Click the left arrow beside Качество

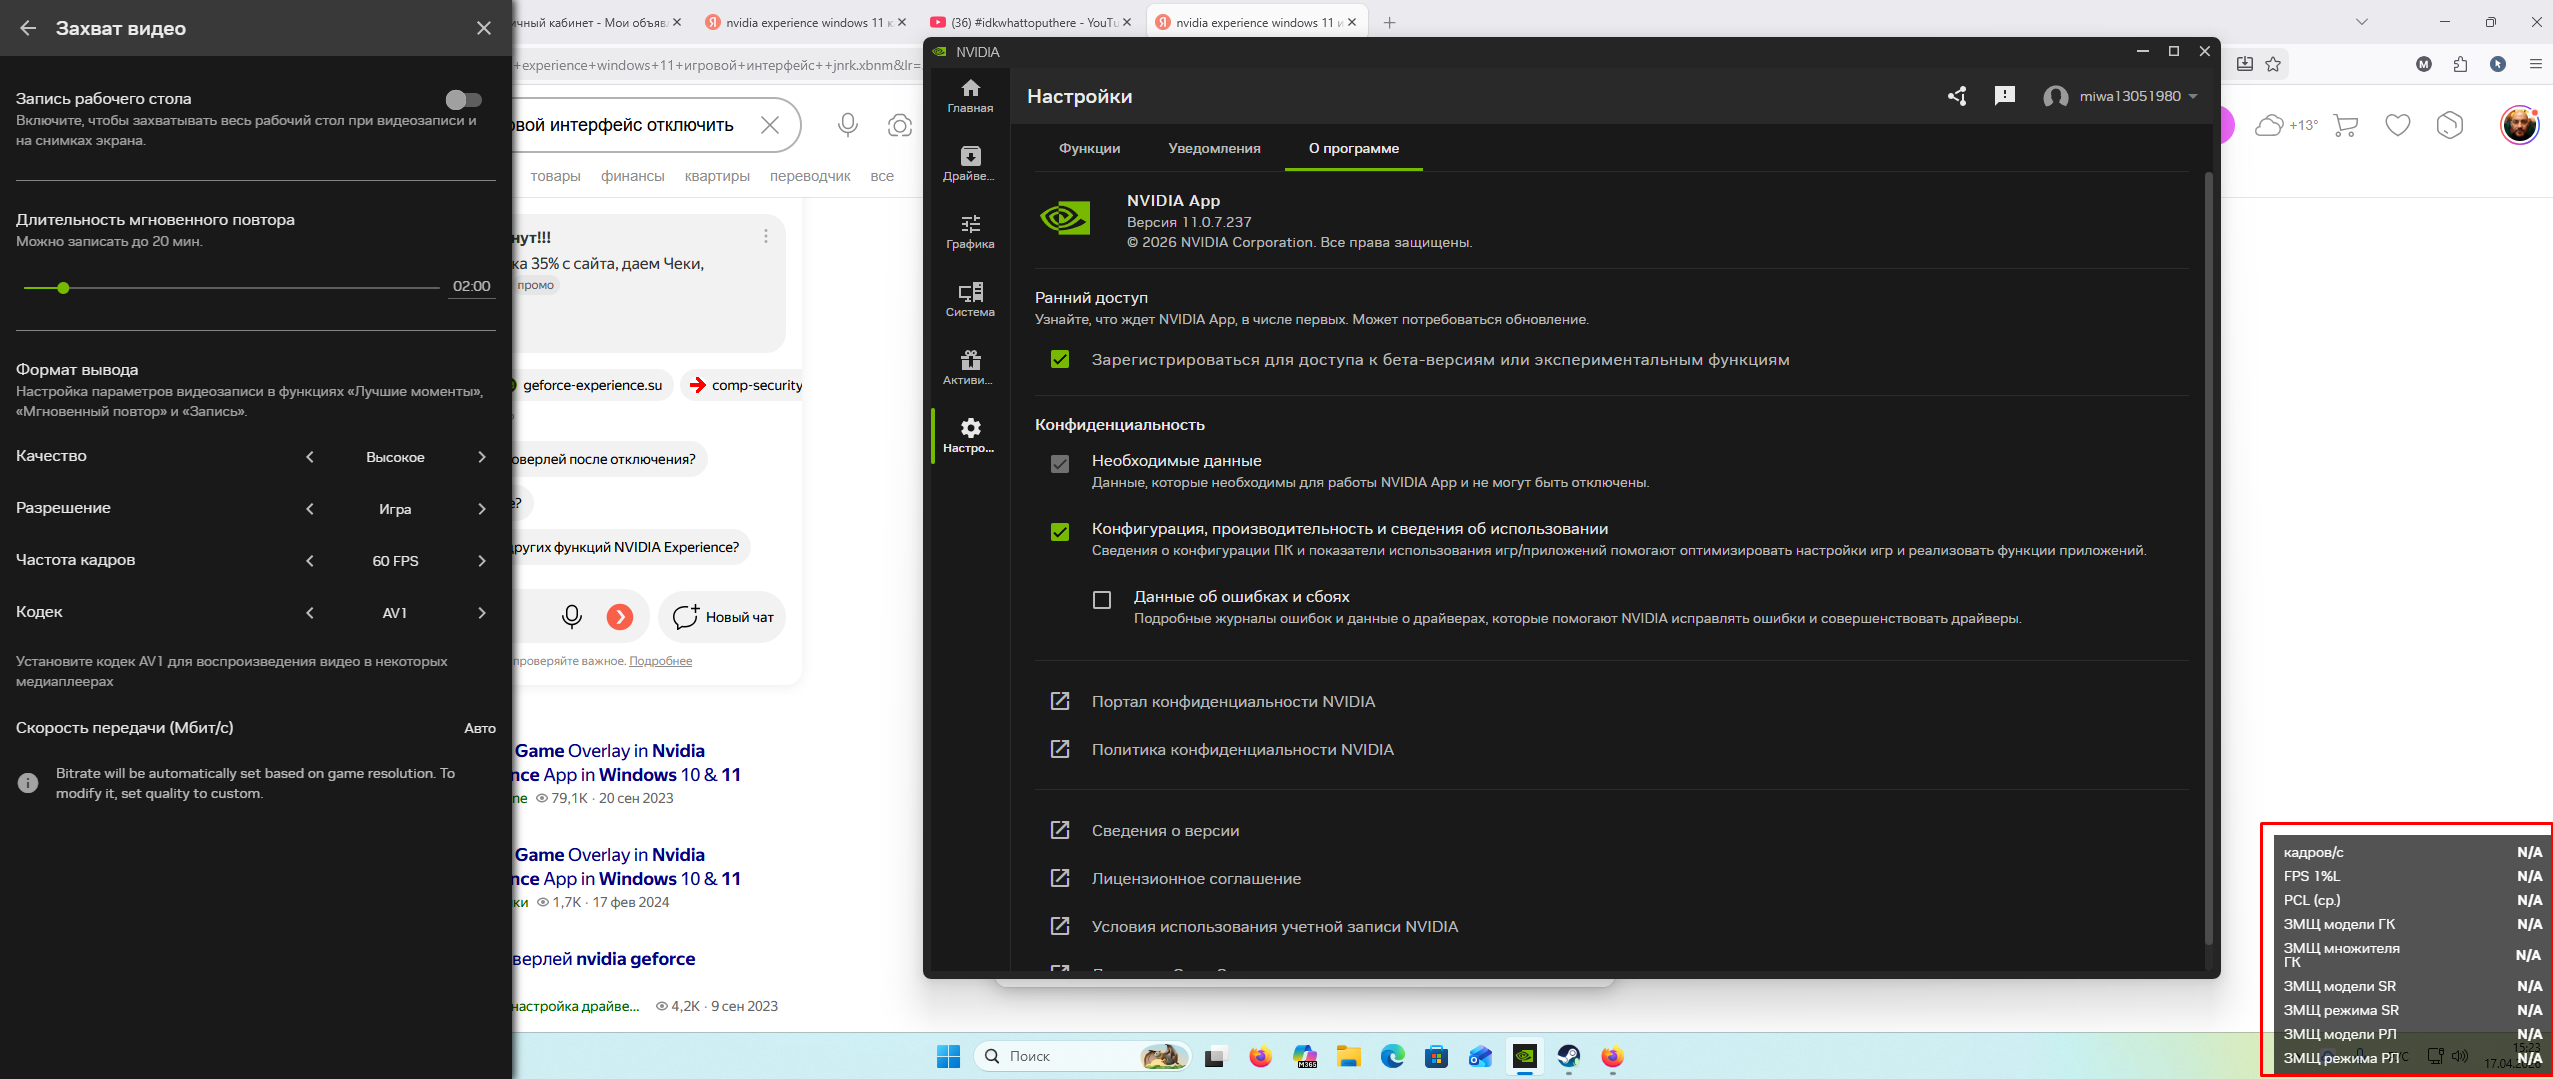(310, 457)
